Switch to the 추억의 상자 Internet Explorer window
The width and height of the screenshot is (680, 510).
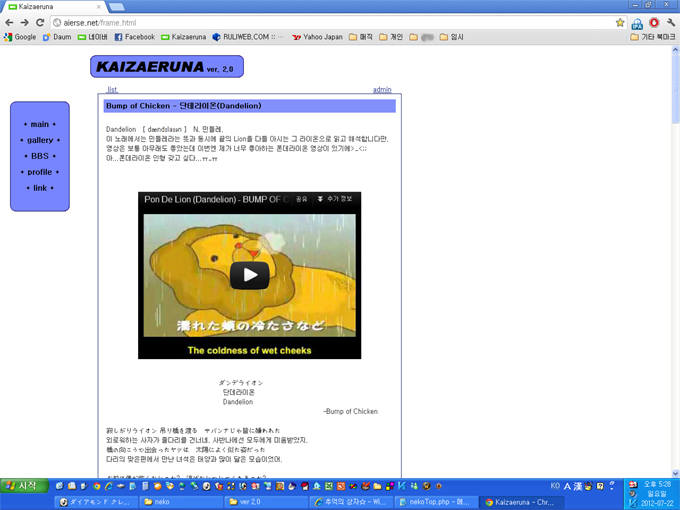point(351,502)
